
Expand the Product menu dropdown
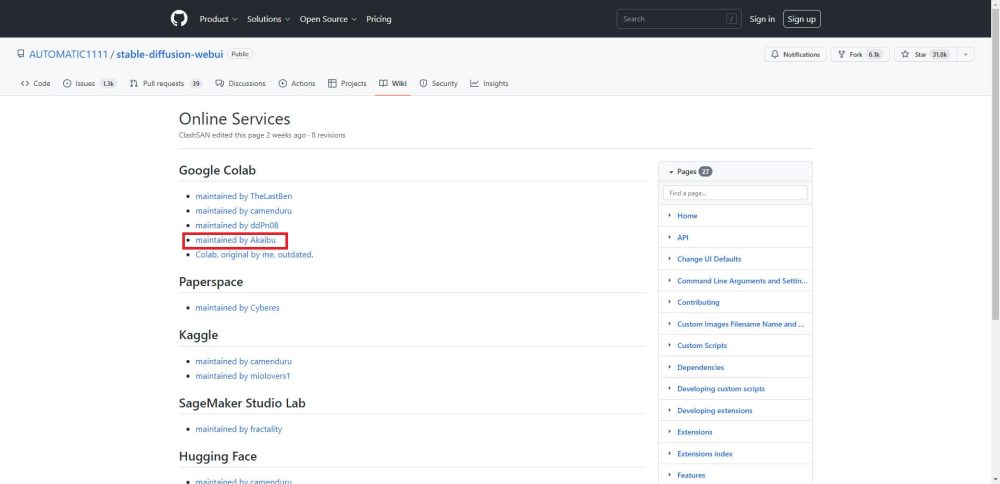pos(218,19)
